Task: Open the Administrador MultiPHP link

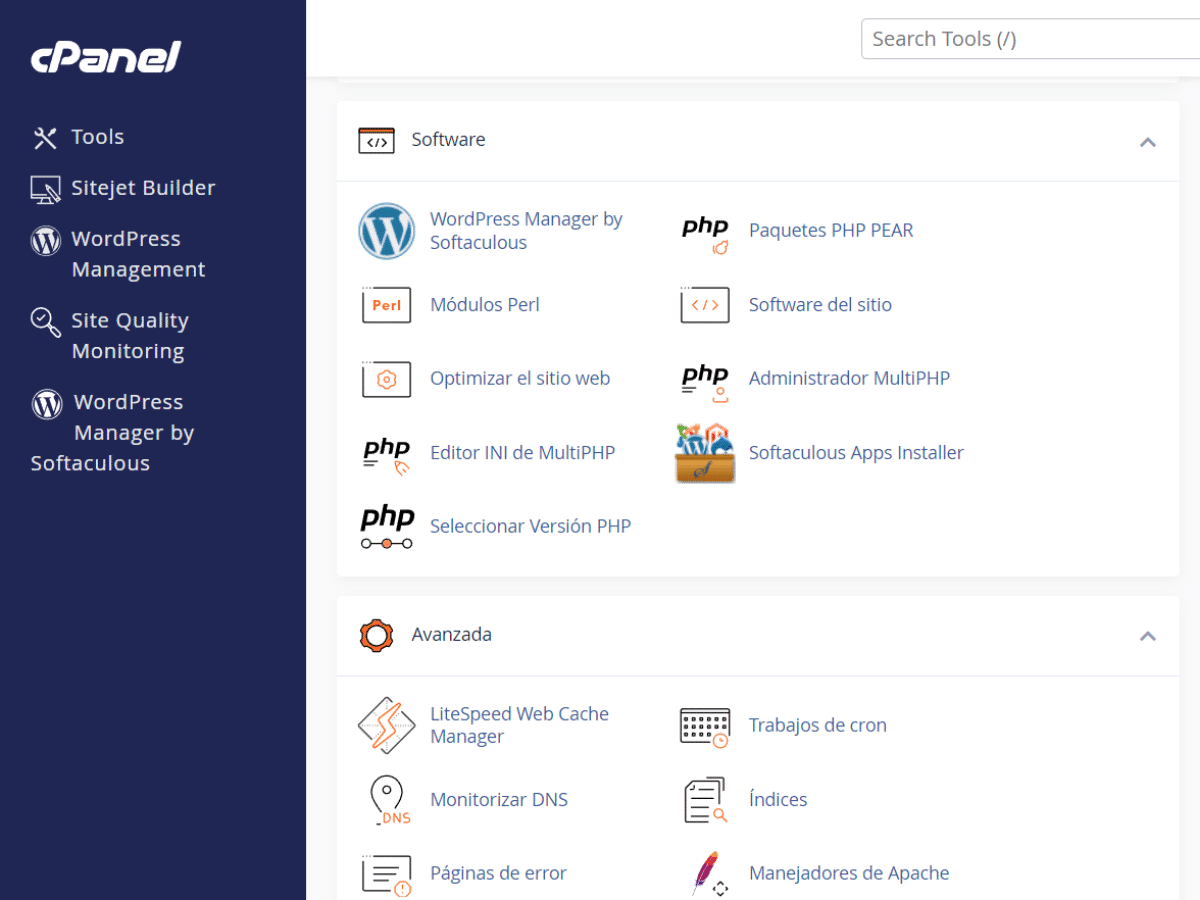Action: point(849,379)
